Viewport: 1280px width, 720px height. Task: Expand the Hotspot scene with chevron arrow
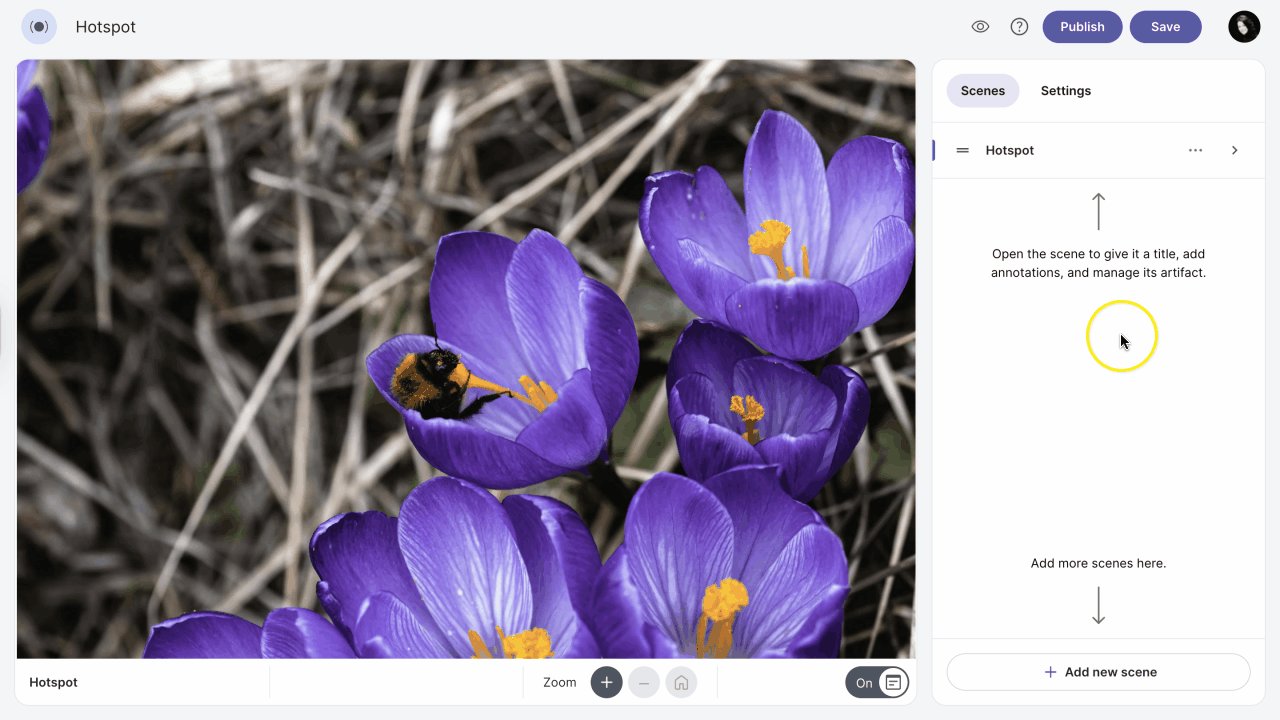pyautogui.click(x=1234, y=150)
